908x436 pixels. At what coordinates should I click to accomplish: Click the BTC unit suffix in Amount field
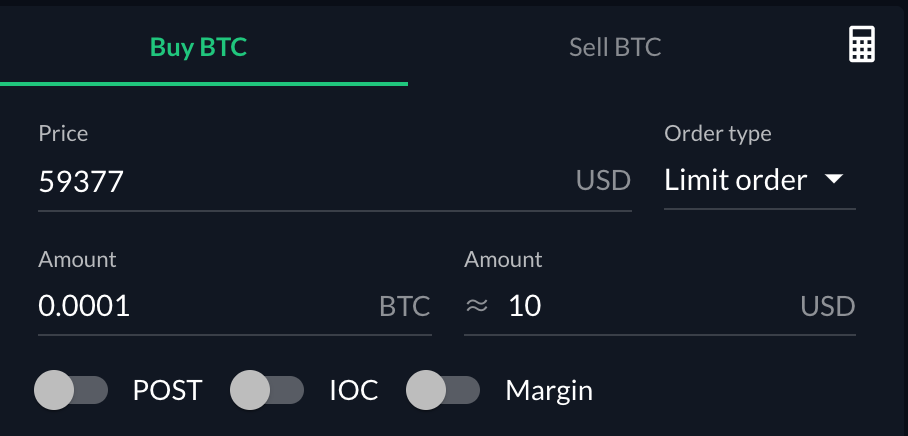pyautogui.click(x=405, y=306)
